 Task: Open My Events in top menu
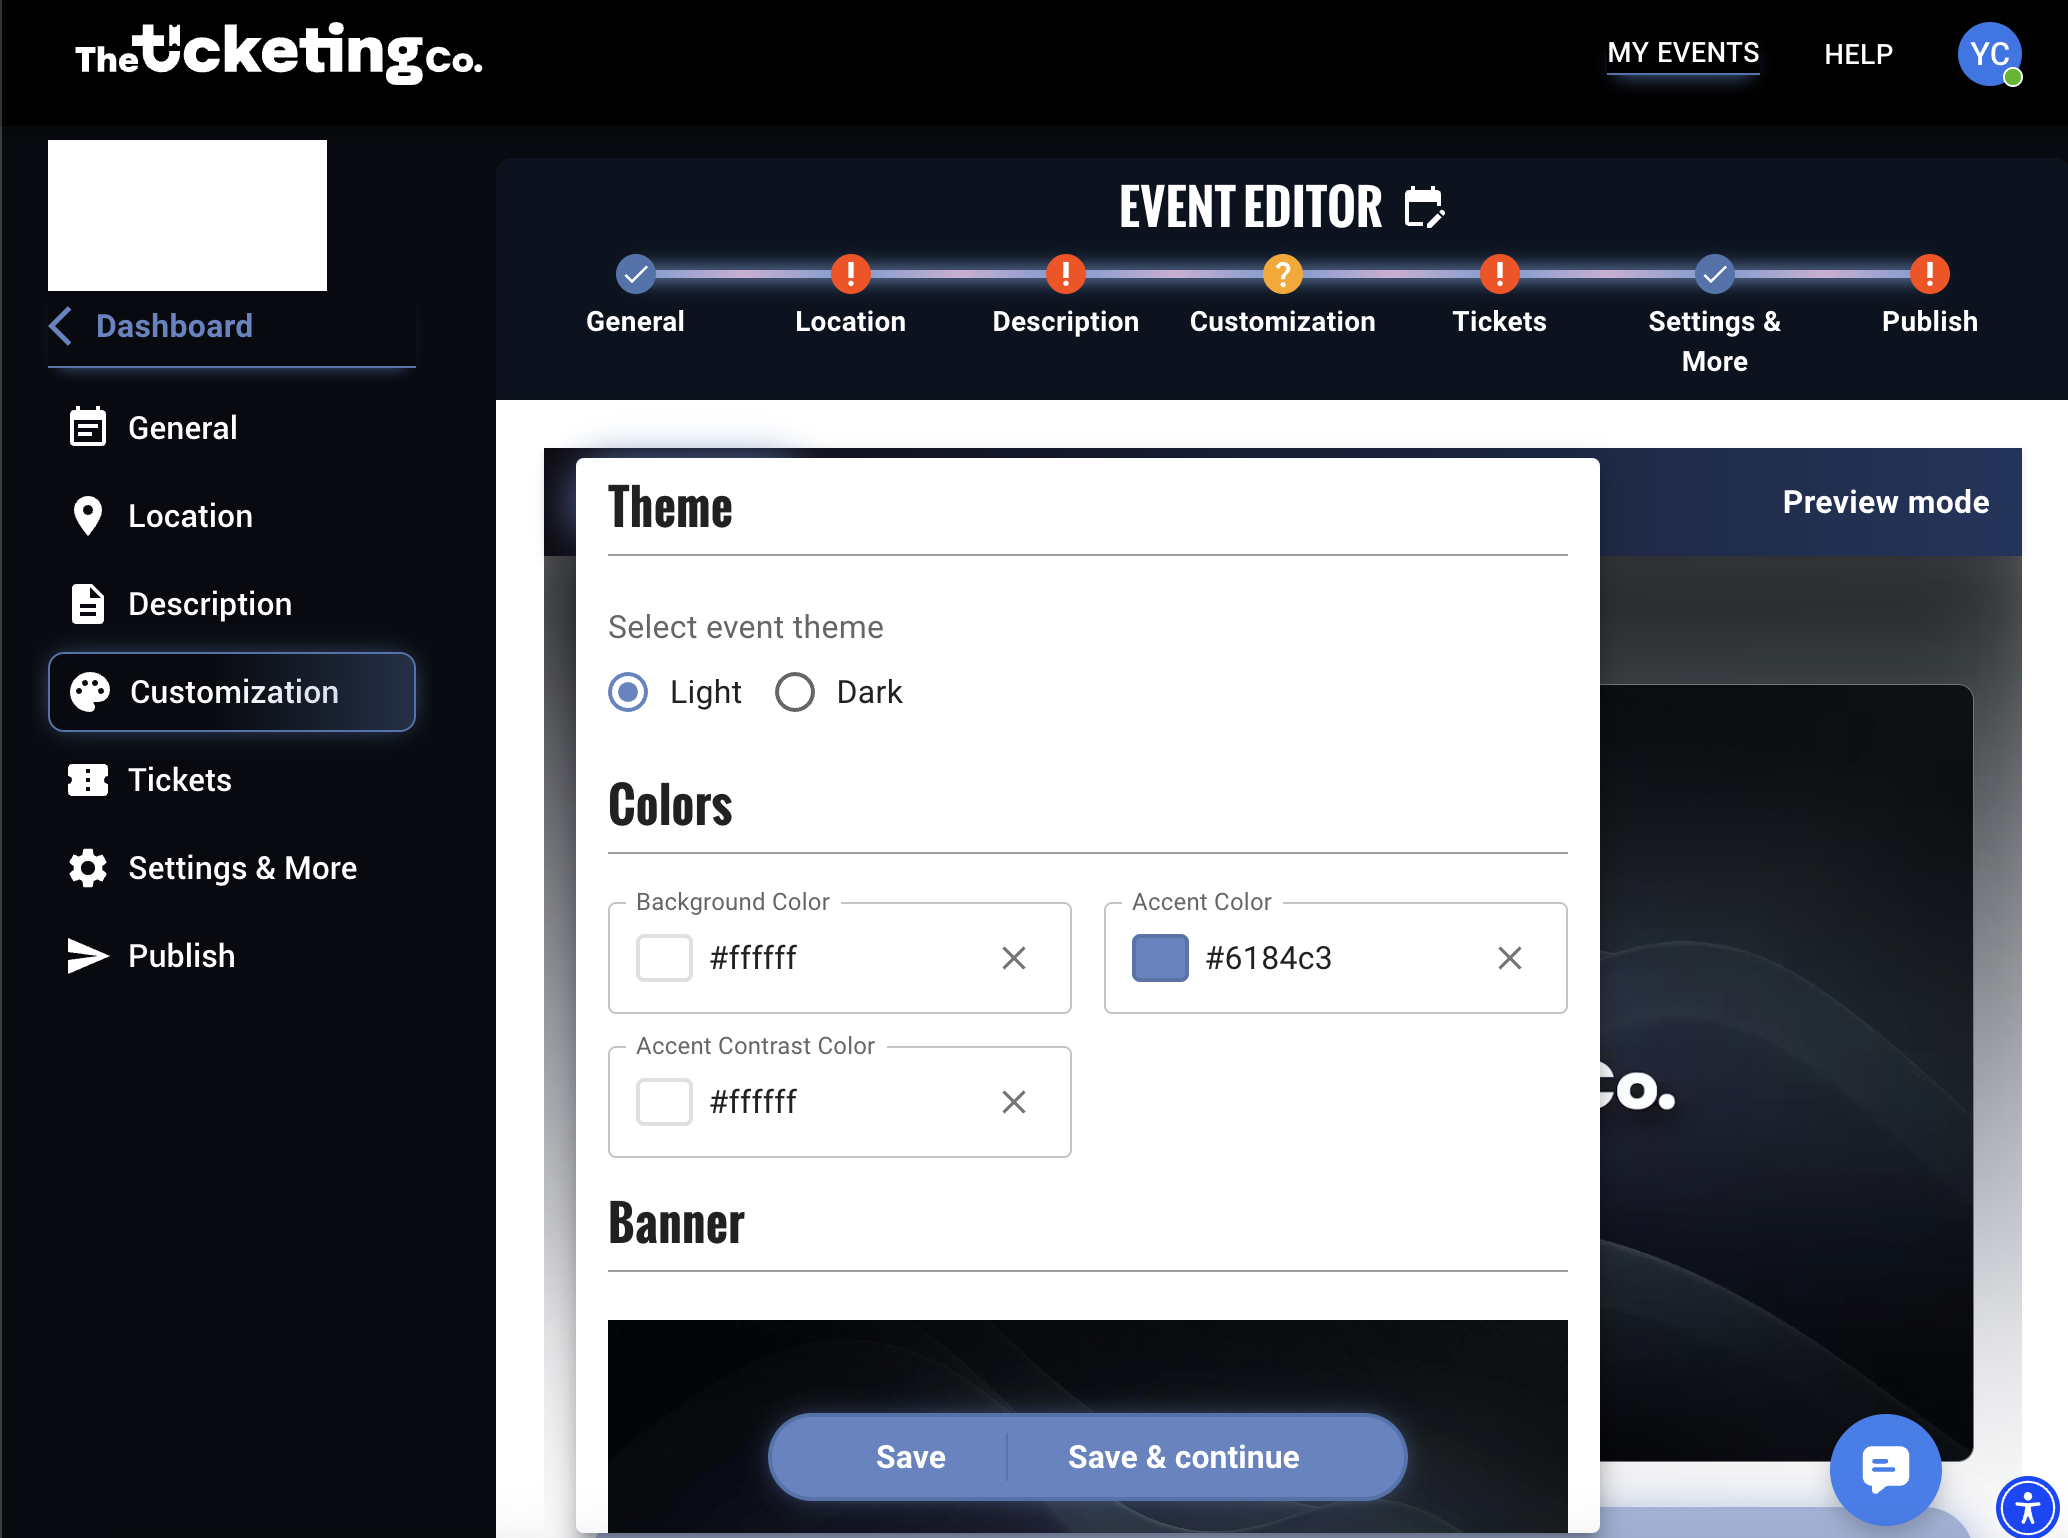pyautogui.click(x=1683, y=53)
